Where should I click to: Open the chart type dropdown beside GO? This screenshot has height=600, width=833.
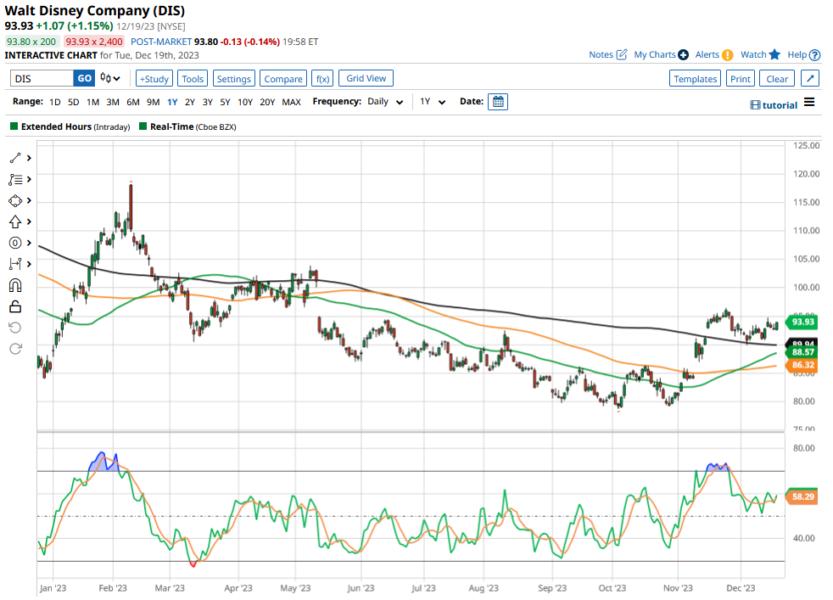pyautogui.click(x=111, y=79)
